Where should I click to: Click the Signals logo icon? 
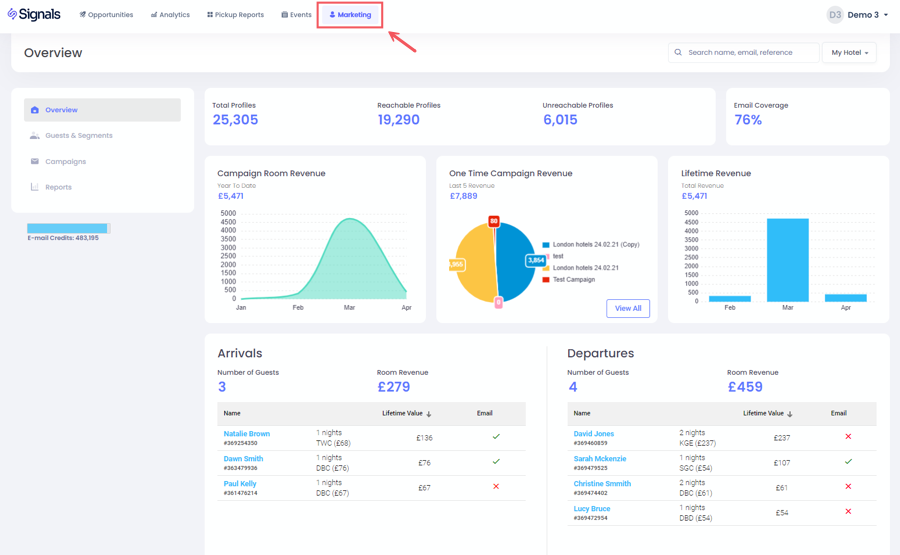13,15
